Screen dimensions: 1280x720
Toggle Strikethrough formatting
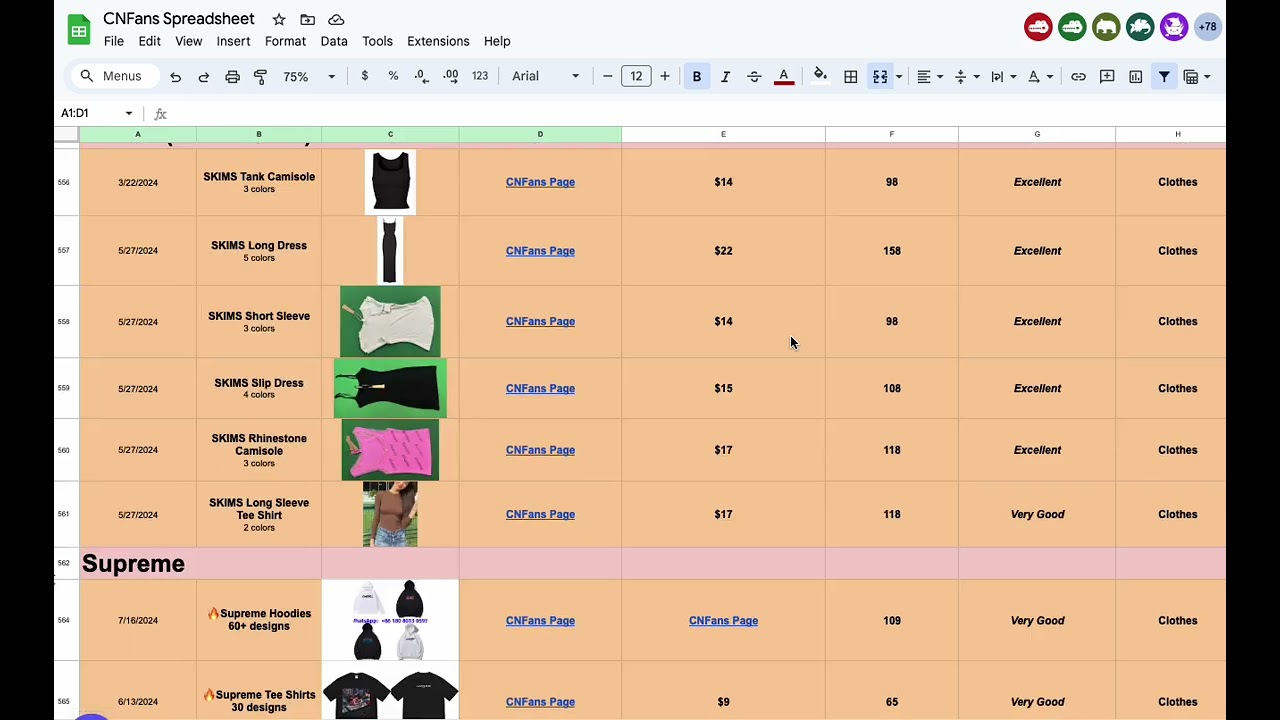[754, 77]
